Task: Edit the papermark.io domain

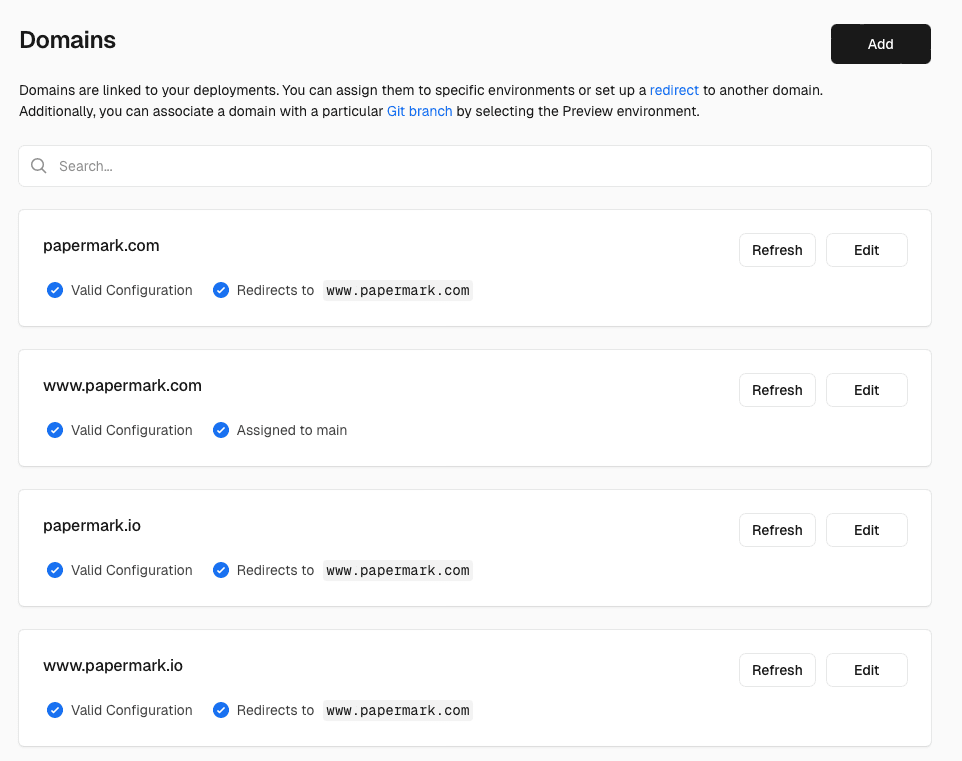Action: (866, 530)
